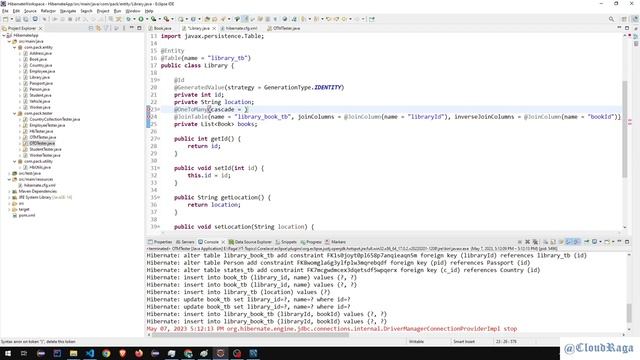The width and height of the screenshot is (640, 360).
Task: Click the Pin Console icon
Action: coord(587,242)
